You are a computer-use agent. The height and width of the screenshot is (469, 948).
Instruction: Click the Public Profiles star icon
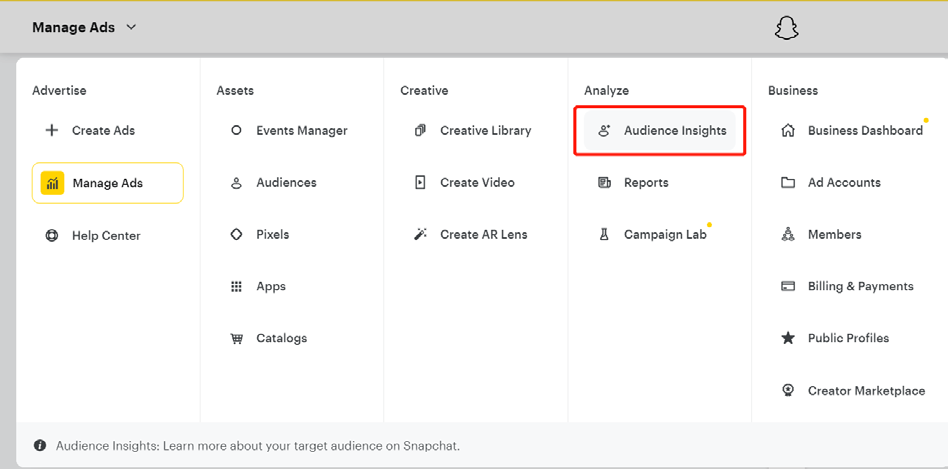788,338
